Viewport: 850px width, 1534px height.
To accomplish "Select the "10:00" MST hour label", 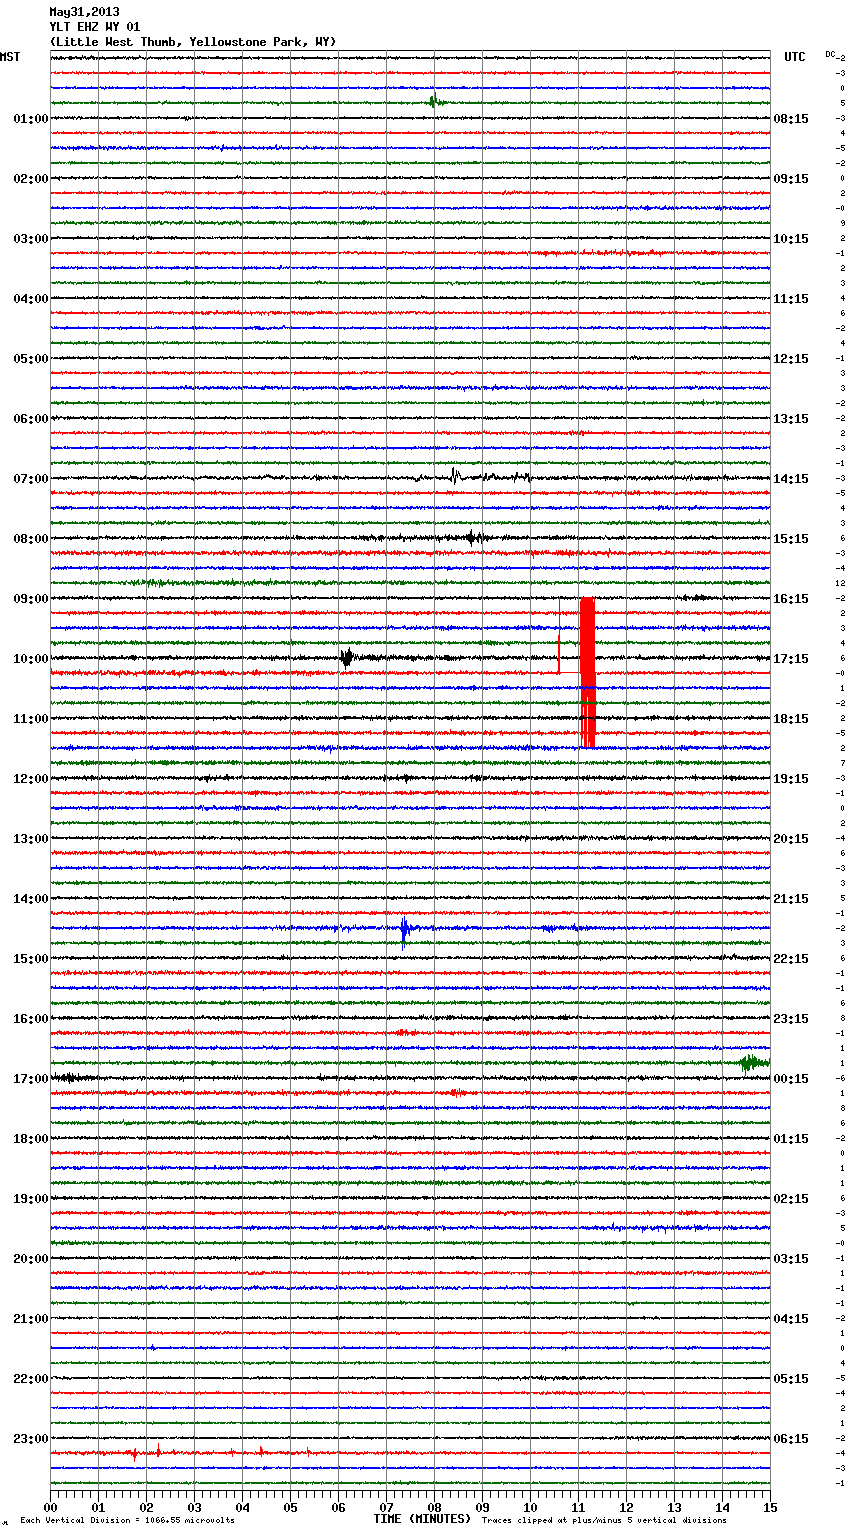I will coord(30,659).
